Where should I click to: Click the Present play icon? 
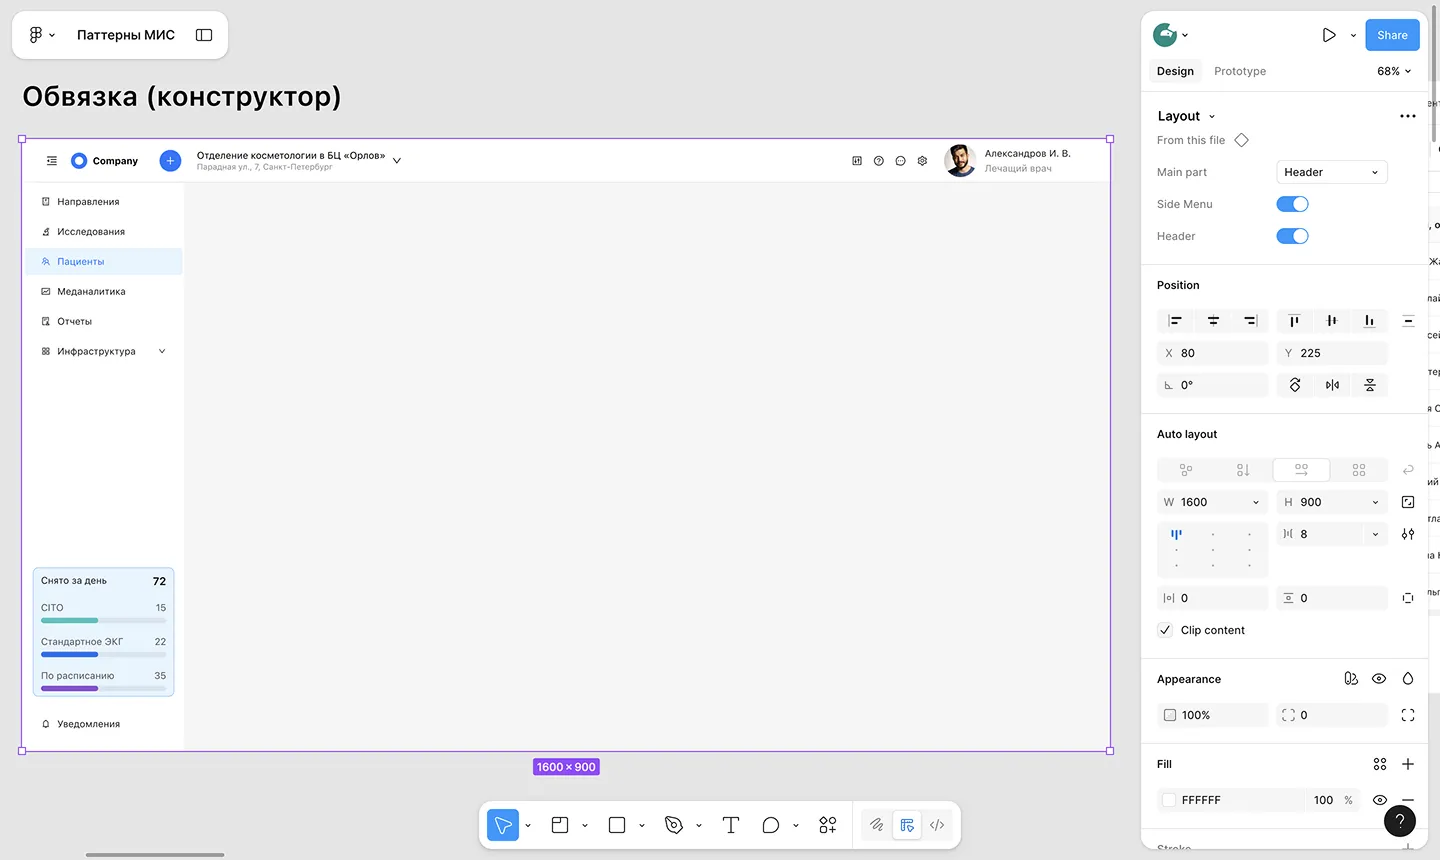(1329, 35)
